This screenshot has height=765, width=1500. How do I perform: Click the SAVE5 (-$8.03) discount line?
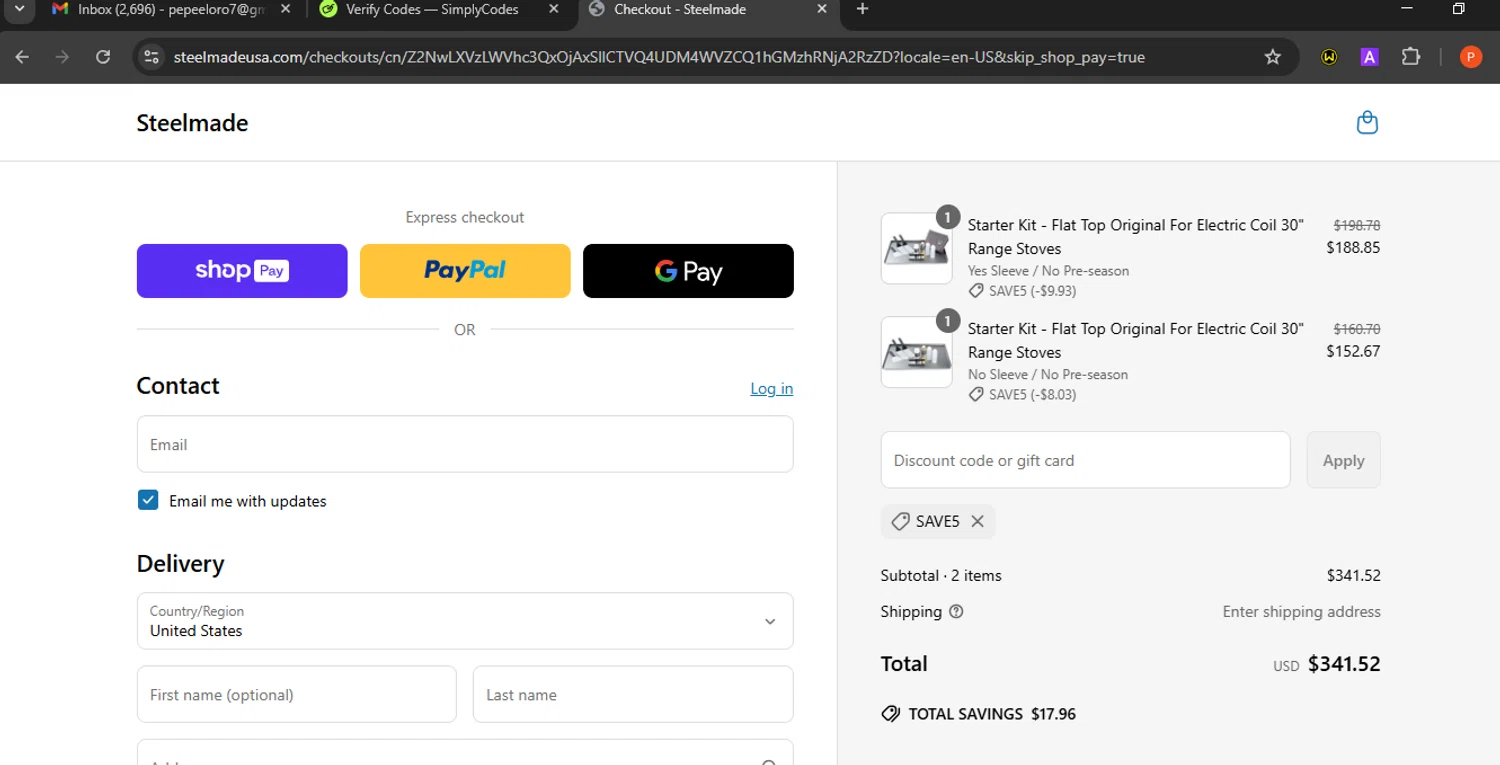(1022, 394)
